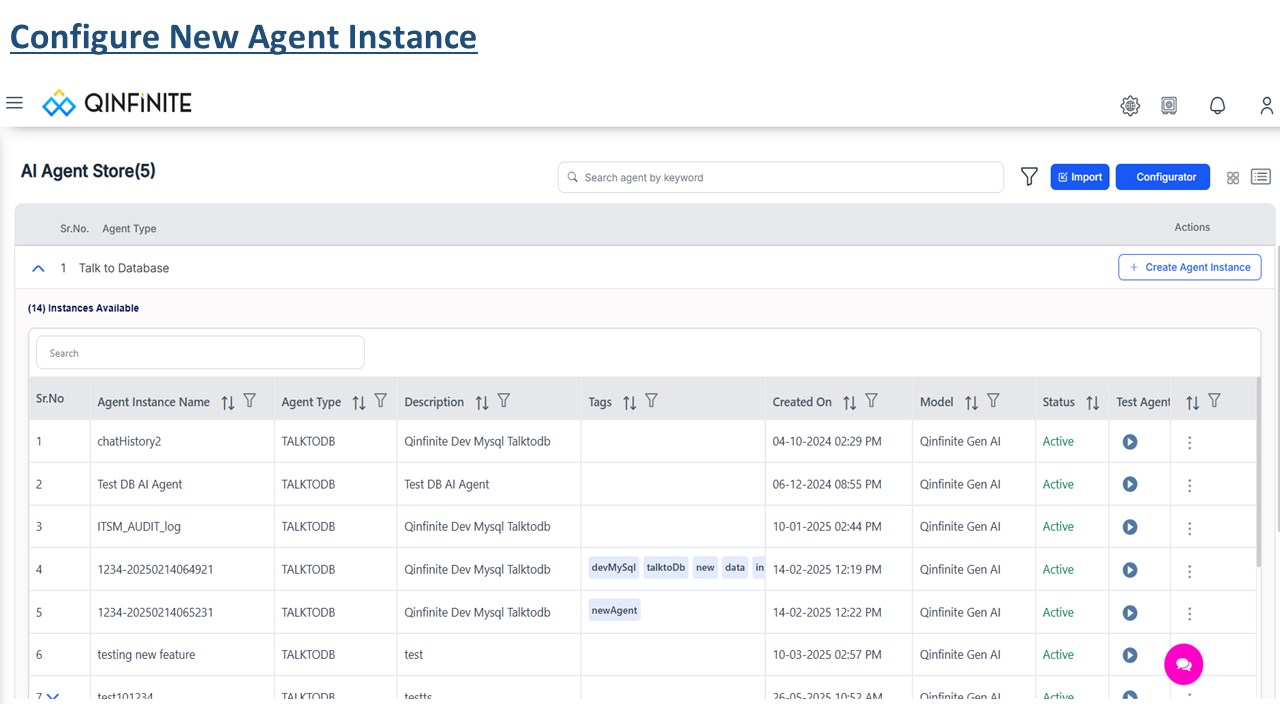Open the settings gear icon in header
This screenshot has width=1280, height=720.
click(1130, 105)
